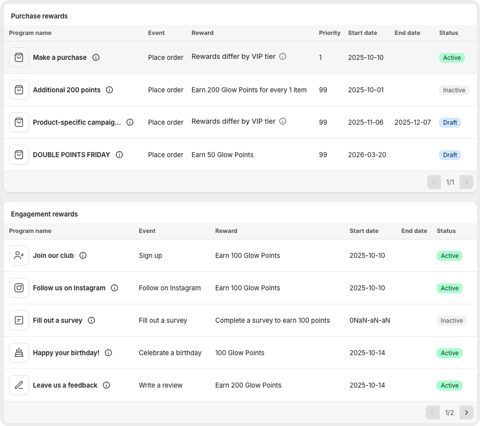Screen dimensions: 480x426
Task: Click Program name header in Purchase rewards
Action: tap(30, 33)
